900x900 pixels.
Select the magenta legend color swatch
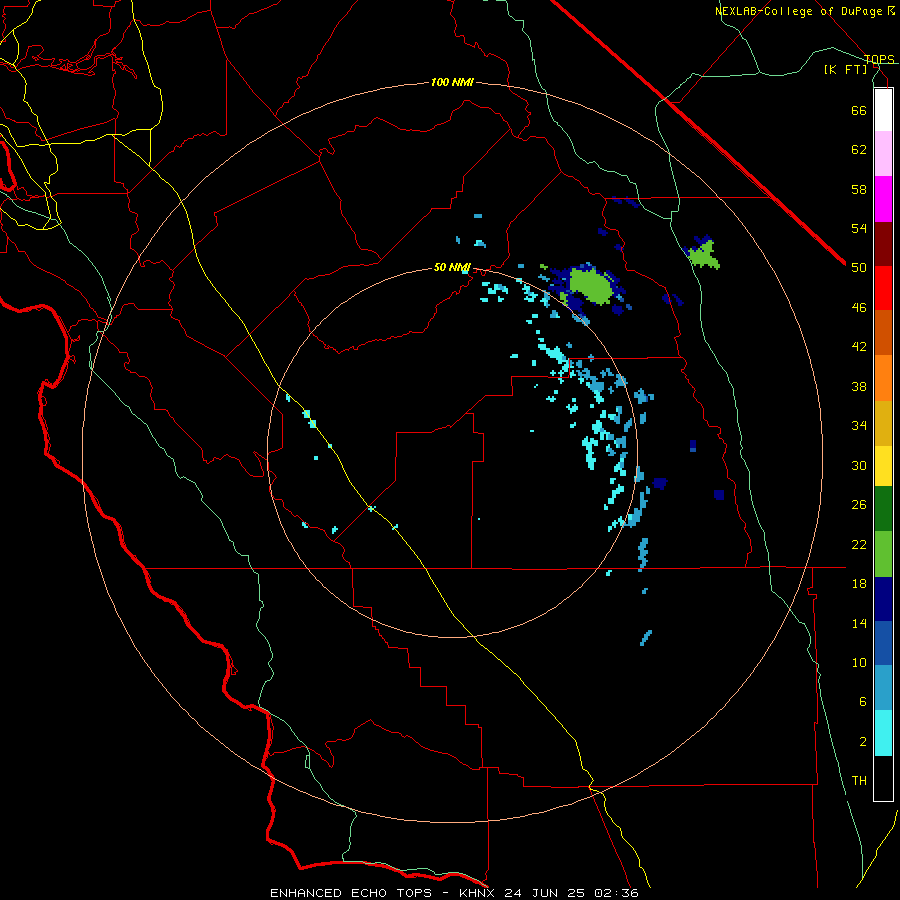(883, 199)
